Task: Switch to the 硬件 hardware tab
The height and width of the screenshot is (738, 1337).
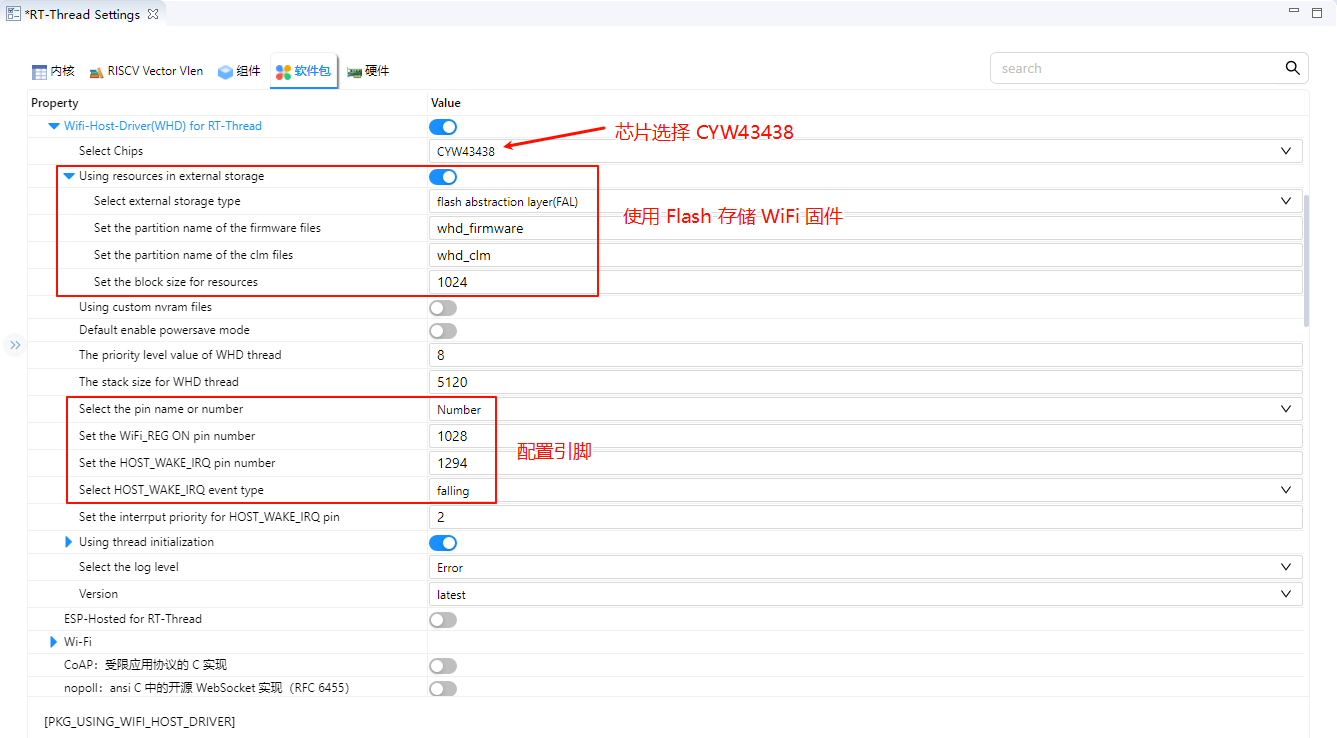Action: [x=368, y=71]
